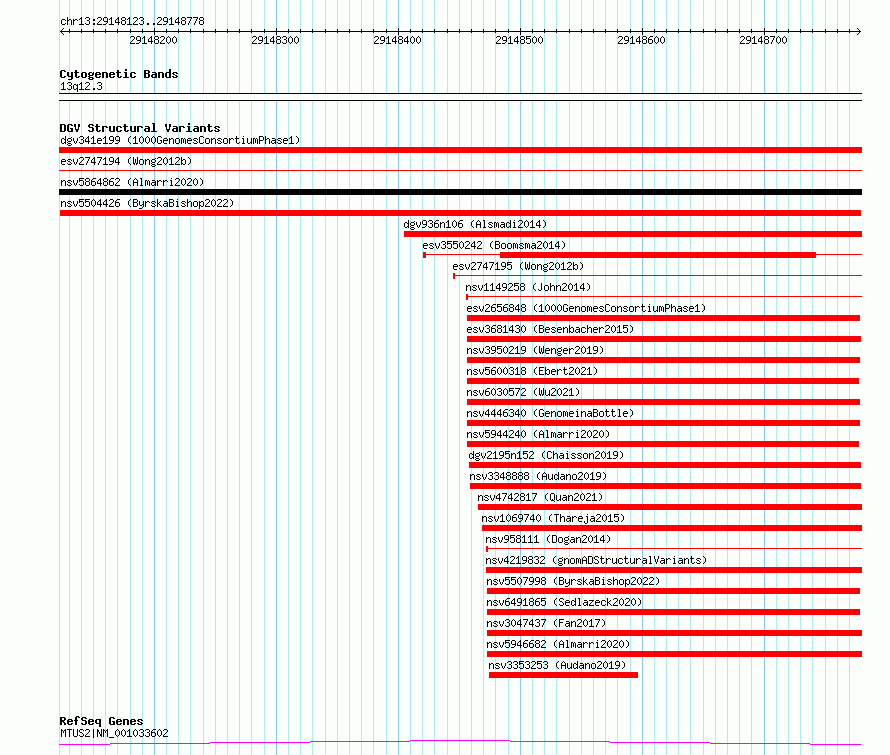890x755 pixels.
Task: Click esv2656848 (1000GenomesConsortiumPhase1) label
Action: point(586,308)
